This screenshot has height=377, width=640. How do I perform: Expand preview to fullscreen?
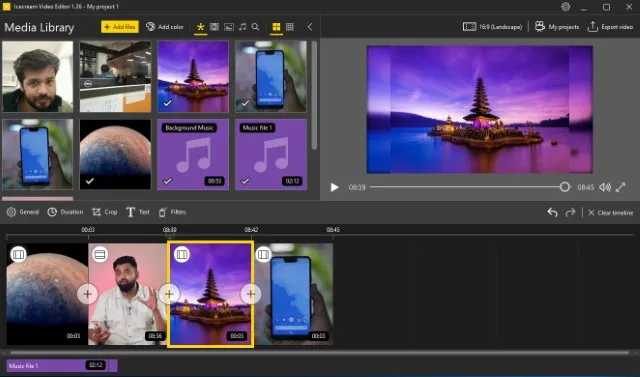[x=621, y=187]
